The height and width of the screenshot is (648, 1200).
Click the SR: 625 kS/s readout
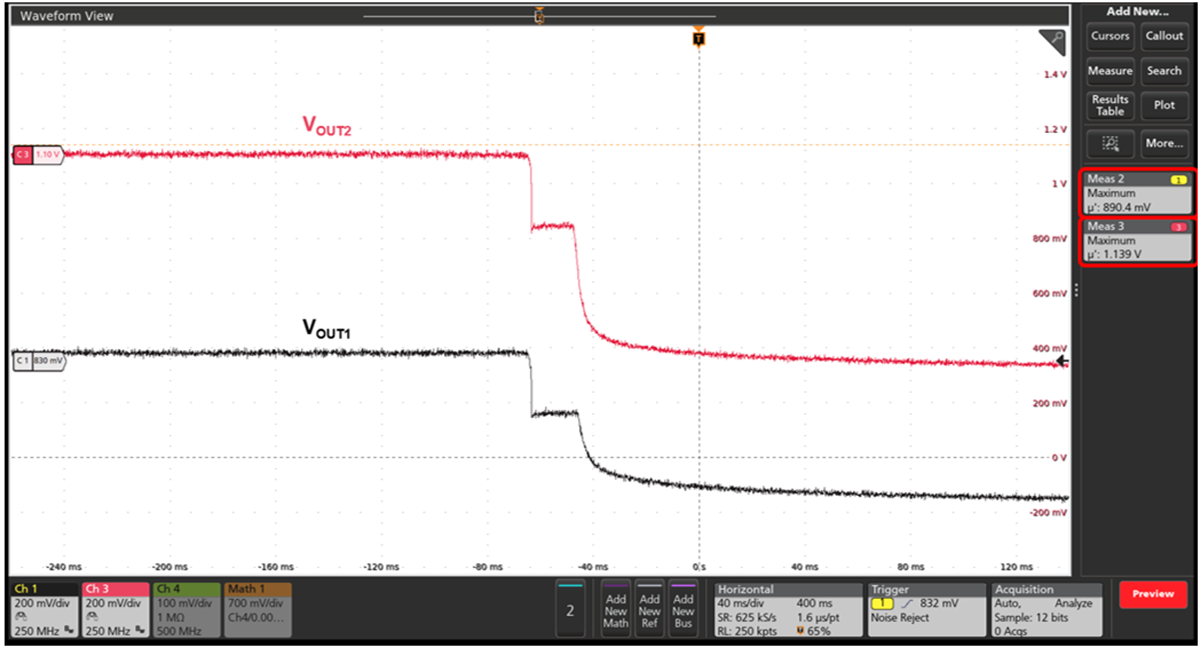pyautogui.click(x=748, y=618)
